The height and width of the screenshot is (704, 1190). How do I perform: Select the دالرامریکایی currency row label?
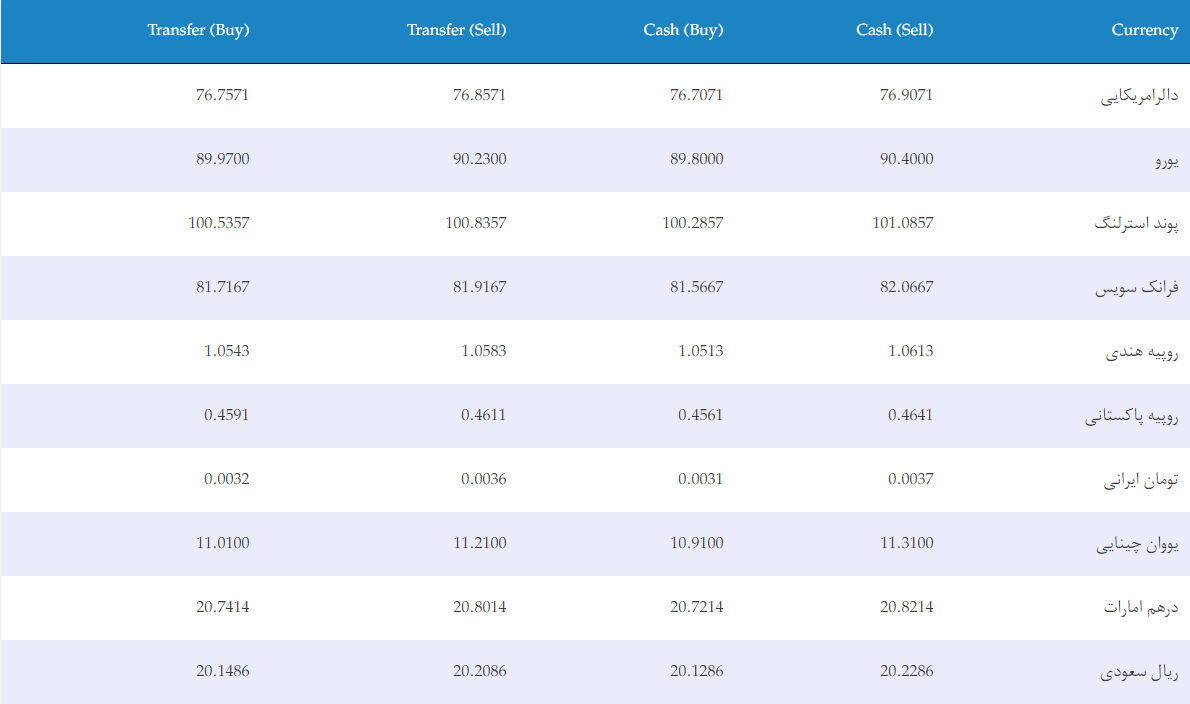(1139, 96)
